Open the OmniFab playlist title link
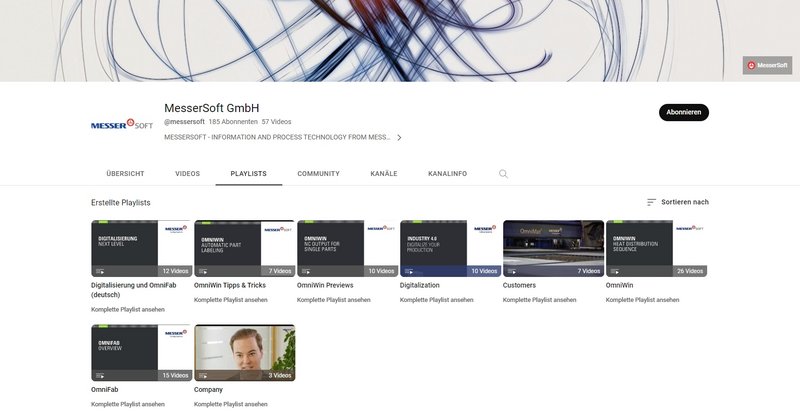Image resolution: width=800 pixels, height=414 pixels. tap(105, 389)
